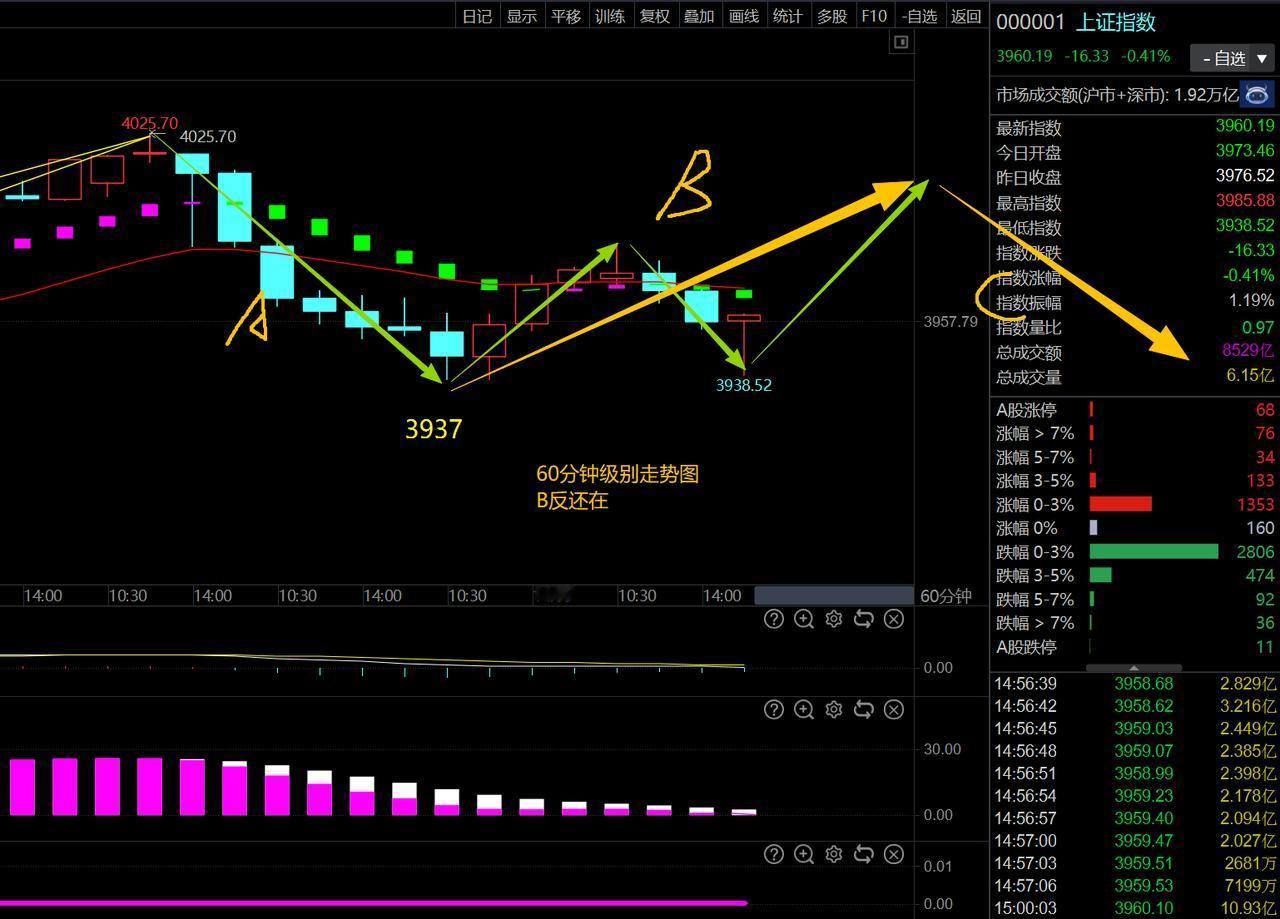Select the 画线 drawing tool
Image resolution: width=1280 pixels, height=919 pixels.
(x=744, y=16)
